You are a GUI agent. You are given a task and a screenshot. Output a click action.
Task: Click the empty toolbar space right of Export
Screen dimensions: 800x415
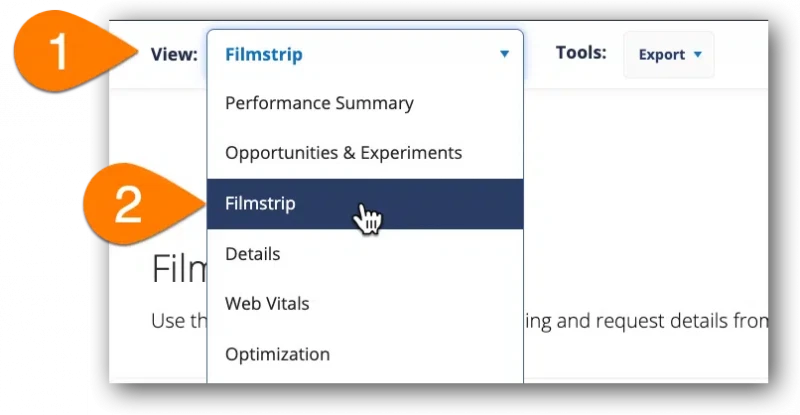pos(741,55)
